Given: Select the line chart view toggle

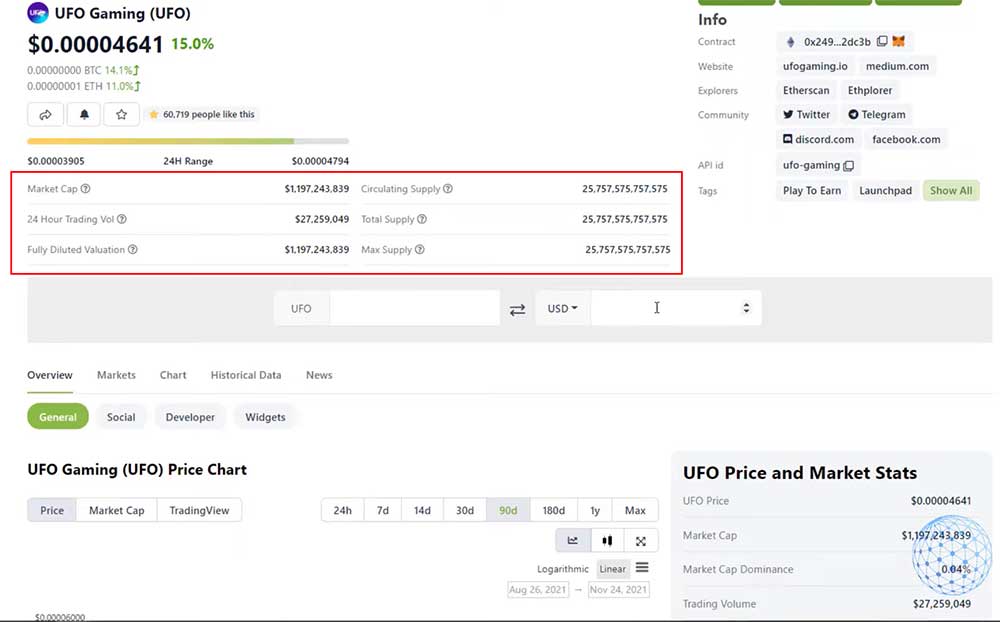Looking at the screenshot, I should 573,540.
